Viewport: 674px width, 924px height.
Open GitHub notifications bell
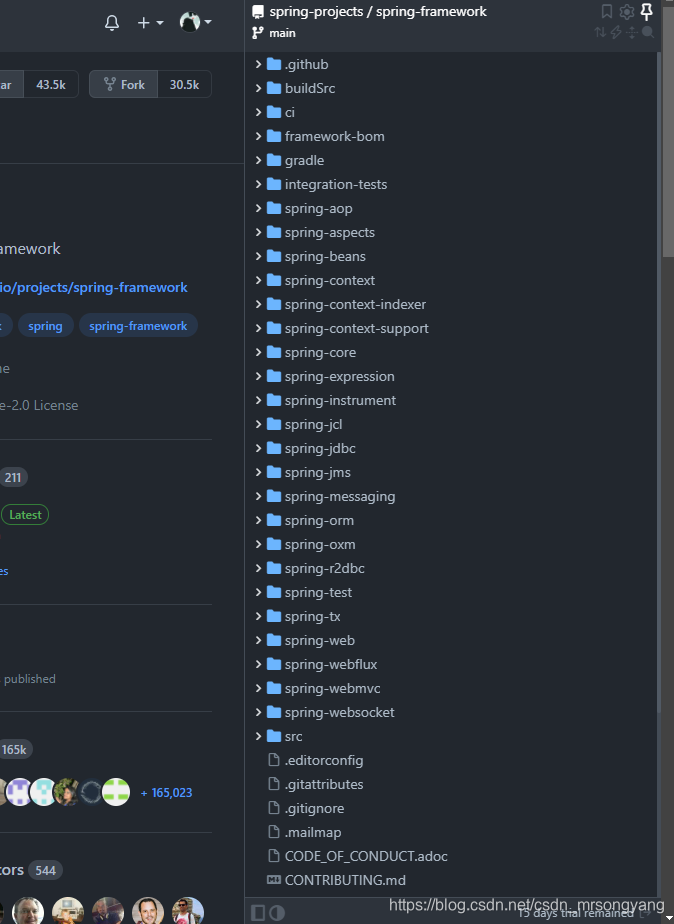pyautogui.click(x=112, y=22)
